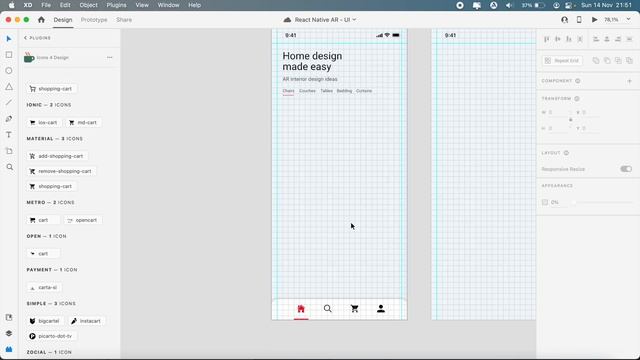Click the home icon in artboard nav bar

pos(301,309)
